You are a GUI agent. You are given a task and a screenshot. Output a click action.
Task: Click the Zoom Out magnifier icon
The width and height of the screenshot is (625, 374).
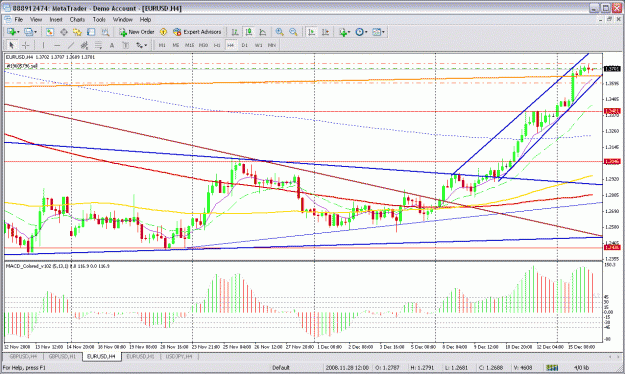(293, 32)
